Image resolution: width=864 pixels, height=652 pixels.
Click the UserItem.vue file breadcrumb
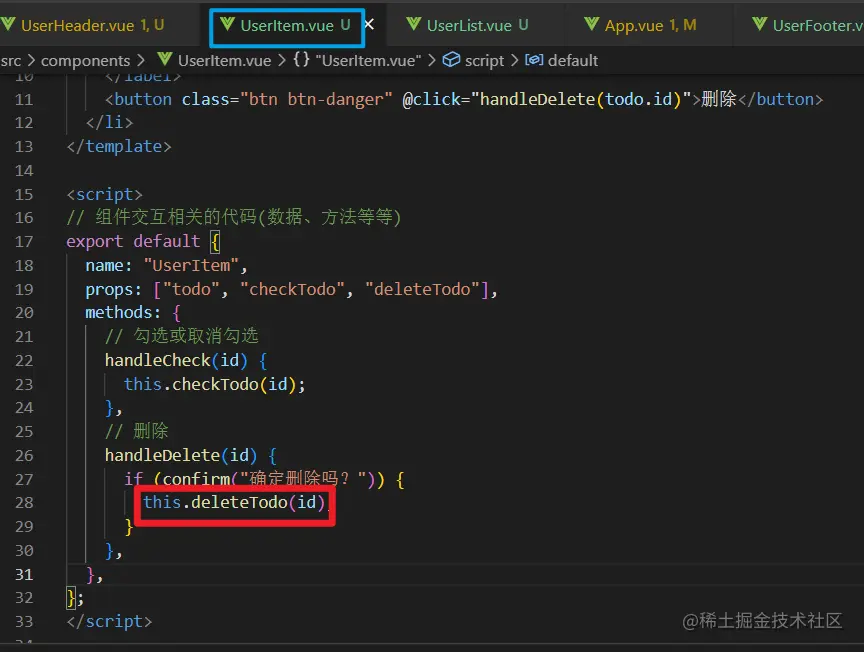point(225,61)
